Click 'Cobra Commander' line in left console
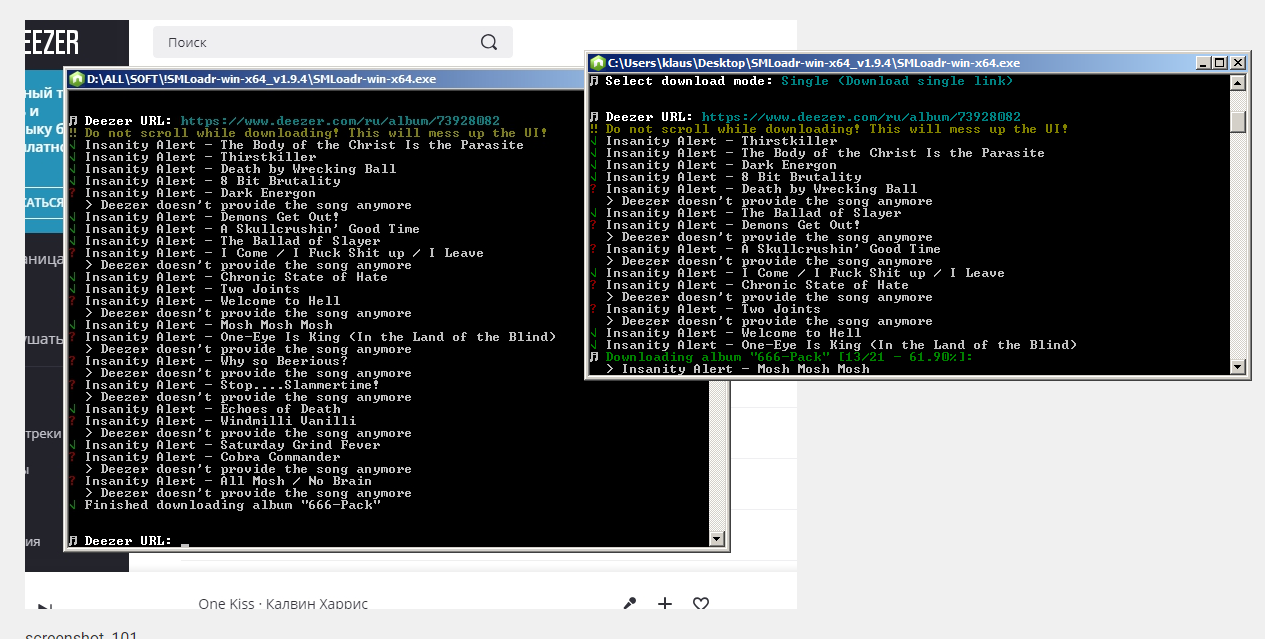This screenshot has height=639, width=1265. [213, 457]
